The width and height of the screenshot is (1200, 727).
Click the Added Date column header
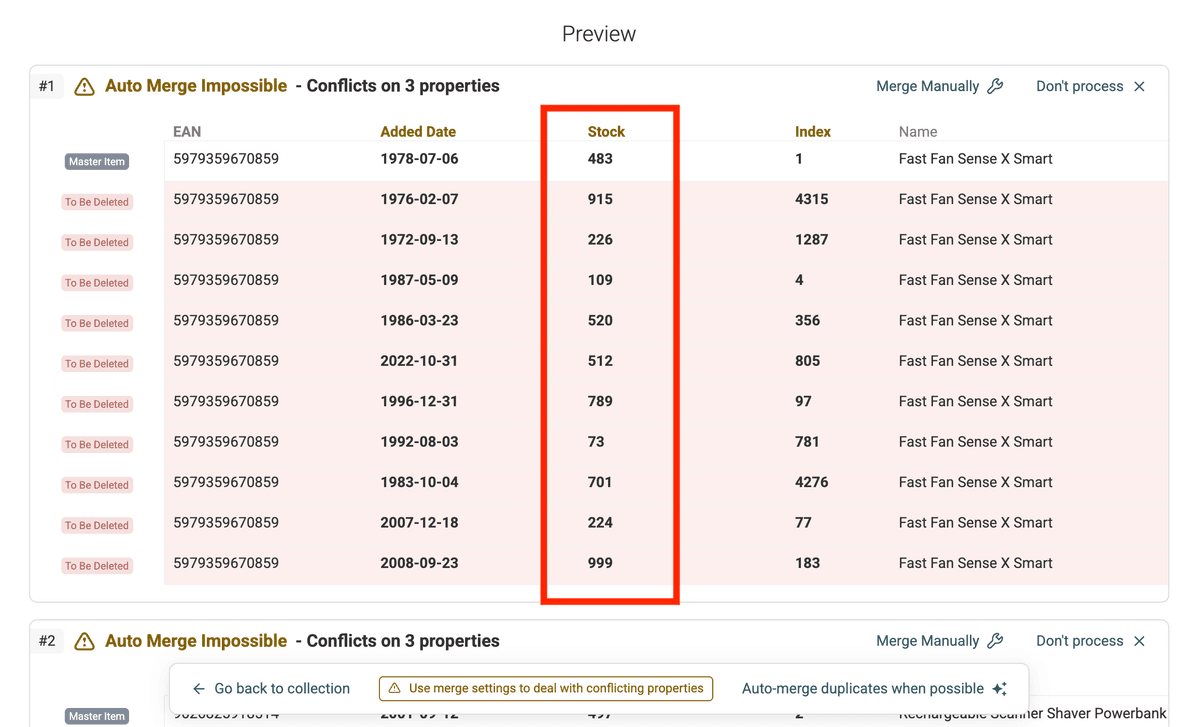click(418, 132)
